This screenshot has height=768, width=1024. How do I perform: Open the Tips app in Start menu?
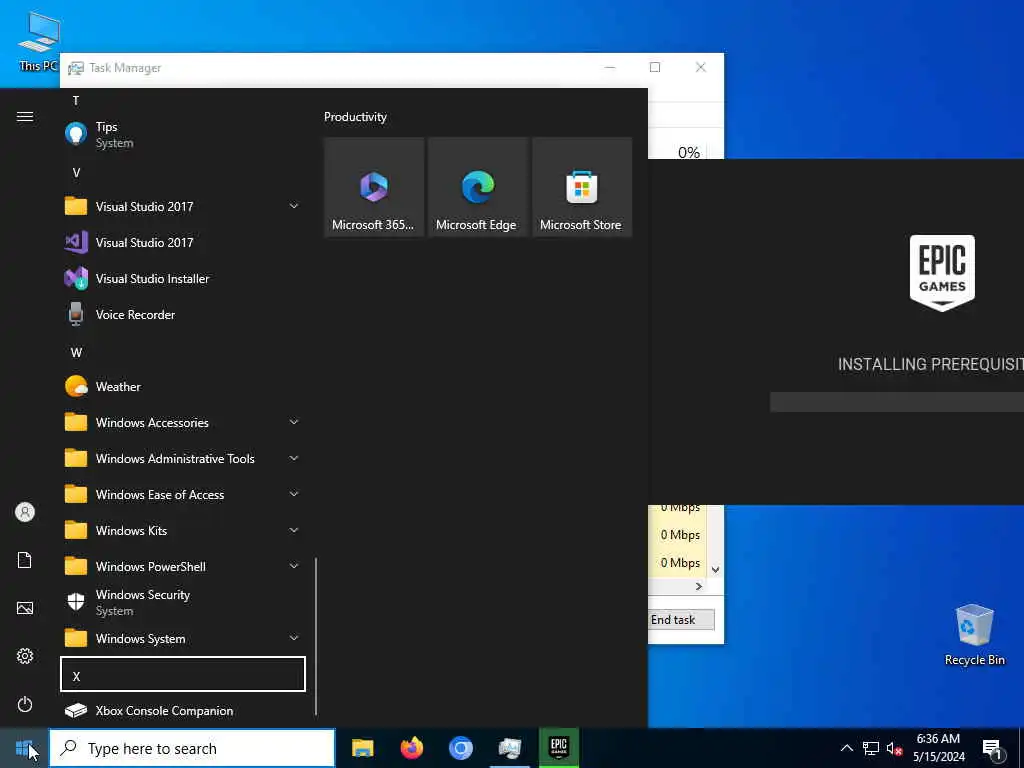pos(182,135)
